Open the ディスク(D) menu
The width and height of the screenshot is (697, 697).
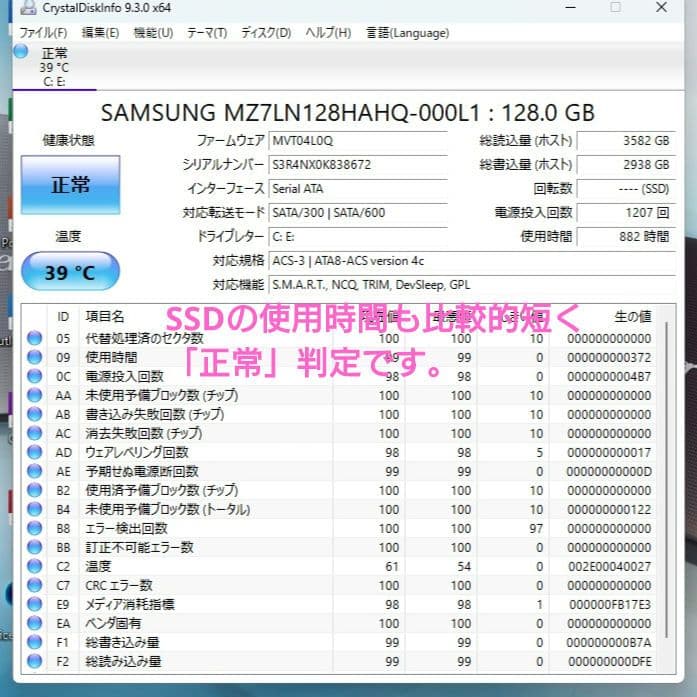(266, 33)
